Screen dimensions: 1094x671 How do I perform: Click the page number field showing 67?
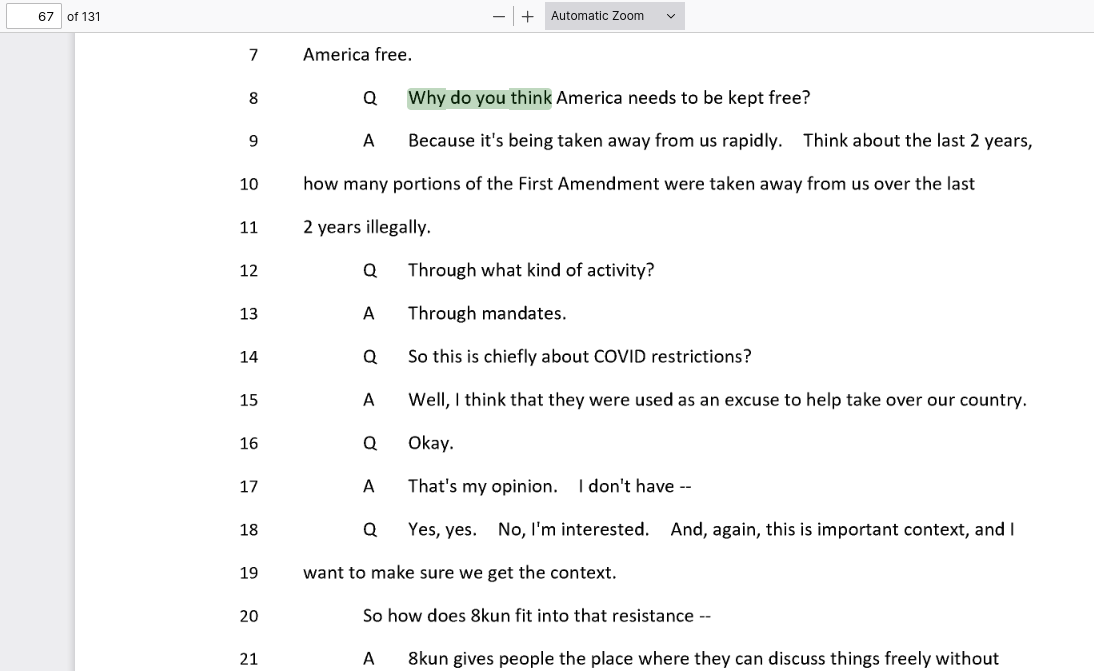34,16
